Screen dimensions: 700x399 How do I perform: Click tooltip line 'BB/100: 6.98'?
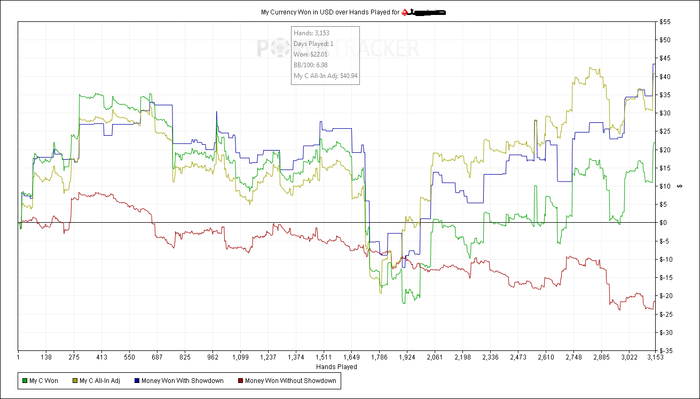311,65
